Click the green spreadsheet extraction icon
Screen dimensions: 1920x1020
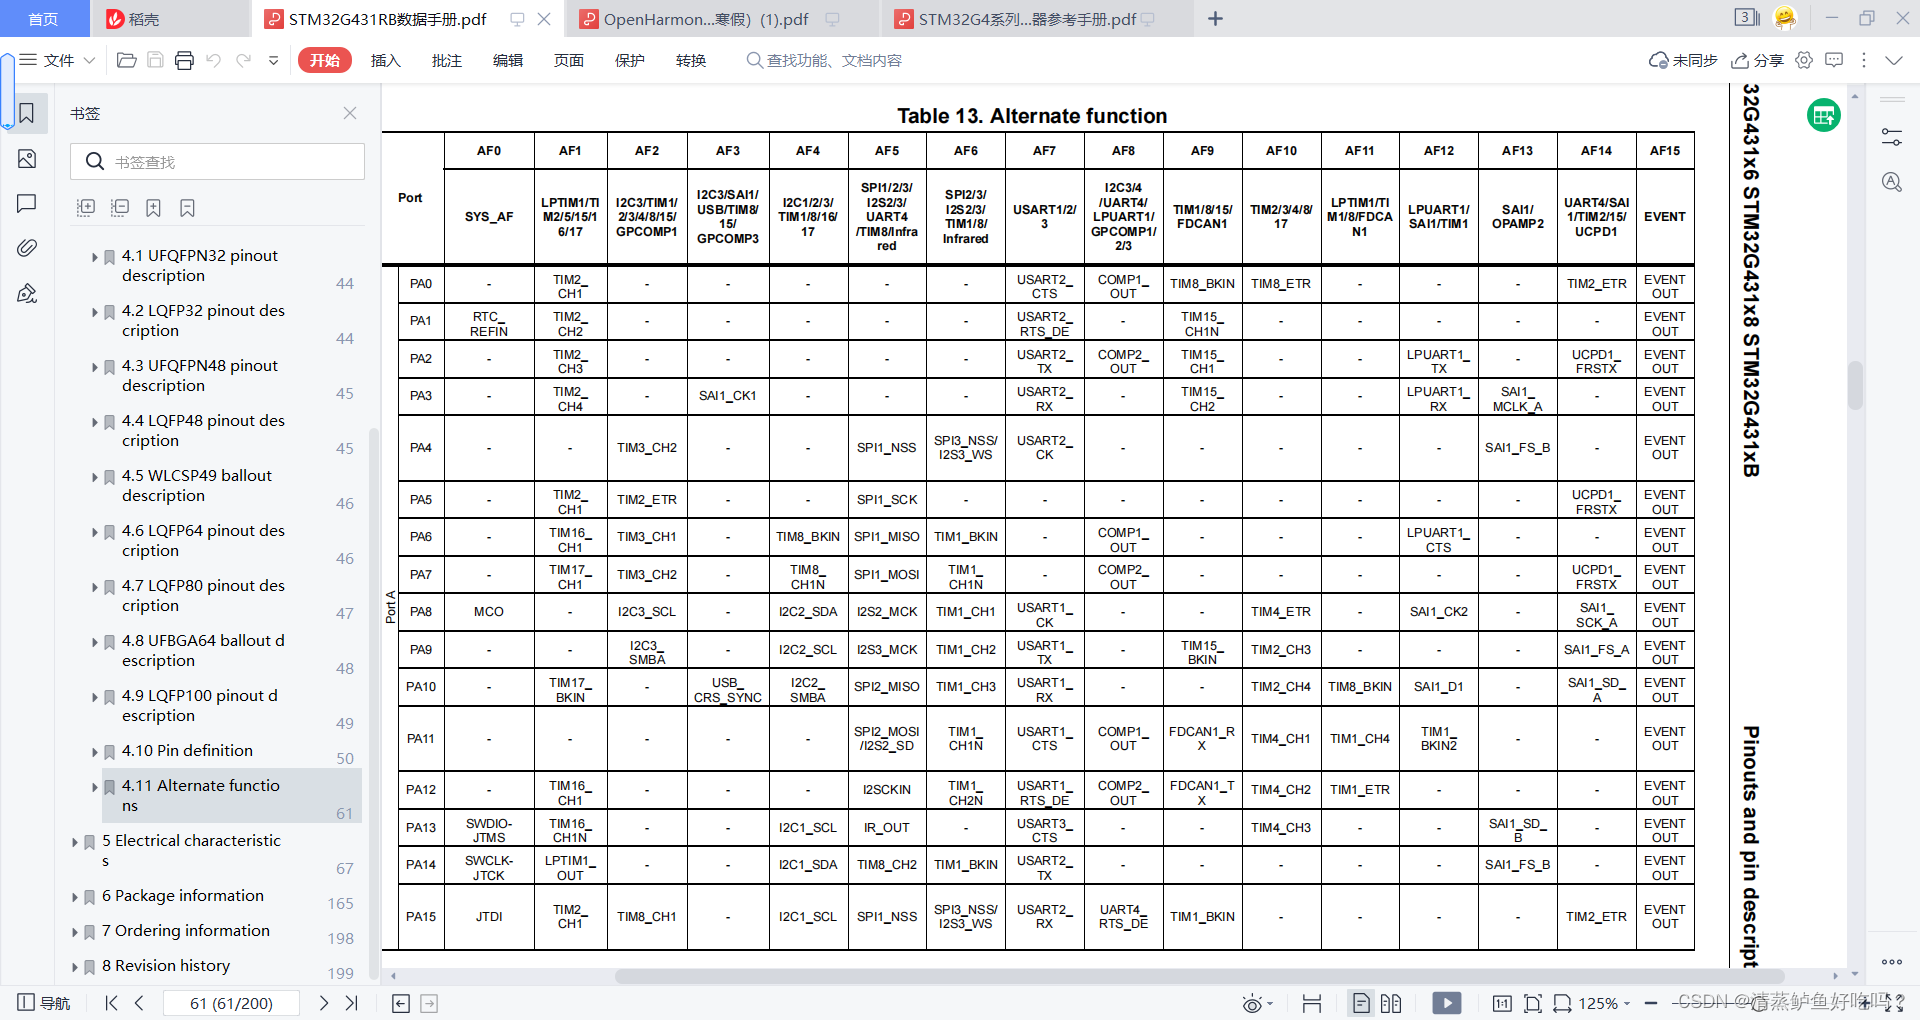(1824, 115)
